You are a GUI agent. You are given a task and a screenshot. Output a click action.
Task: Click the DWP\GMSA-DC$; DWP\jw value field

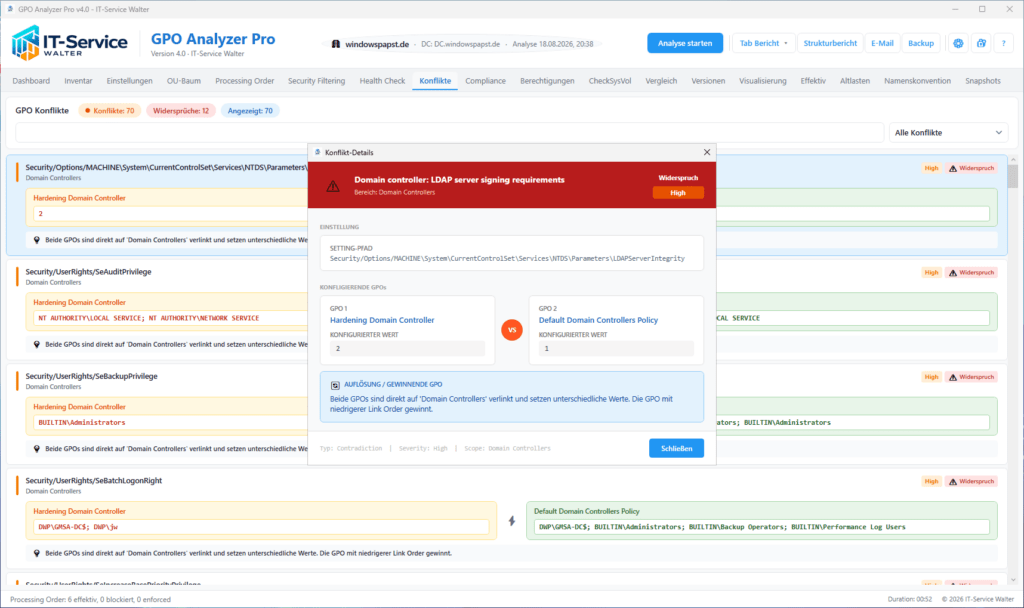point(261,527)
